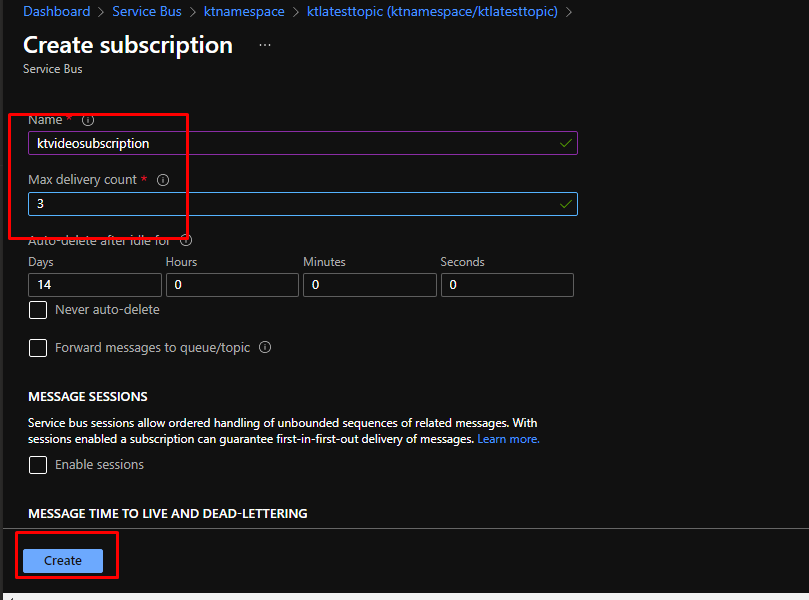Screen dimensions: 809x600
Task: Open the ellipsis menu next to Create subscription
Action: [264, 46]
